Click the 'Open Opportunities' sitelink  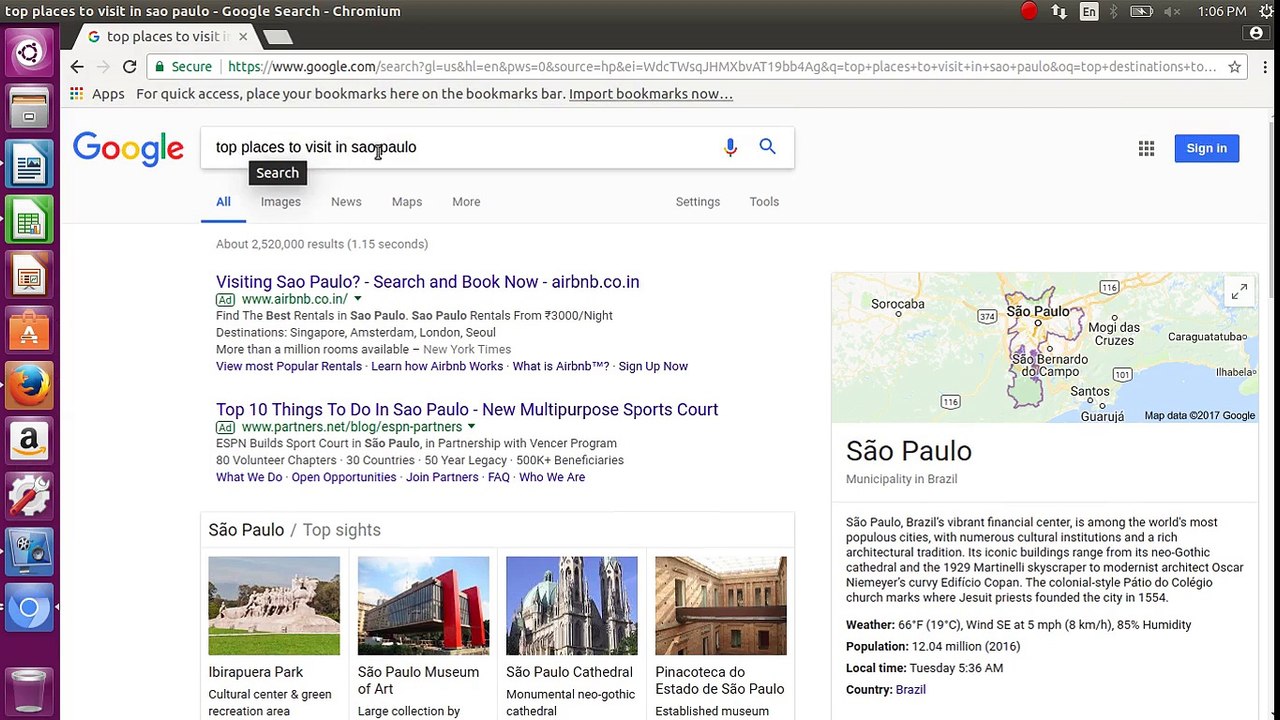point(344,477)
